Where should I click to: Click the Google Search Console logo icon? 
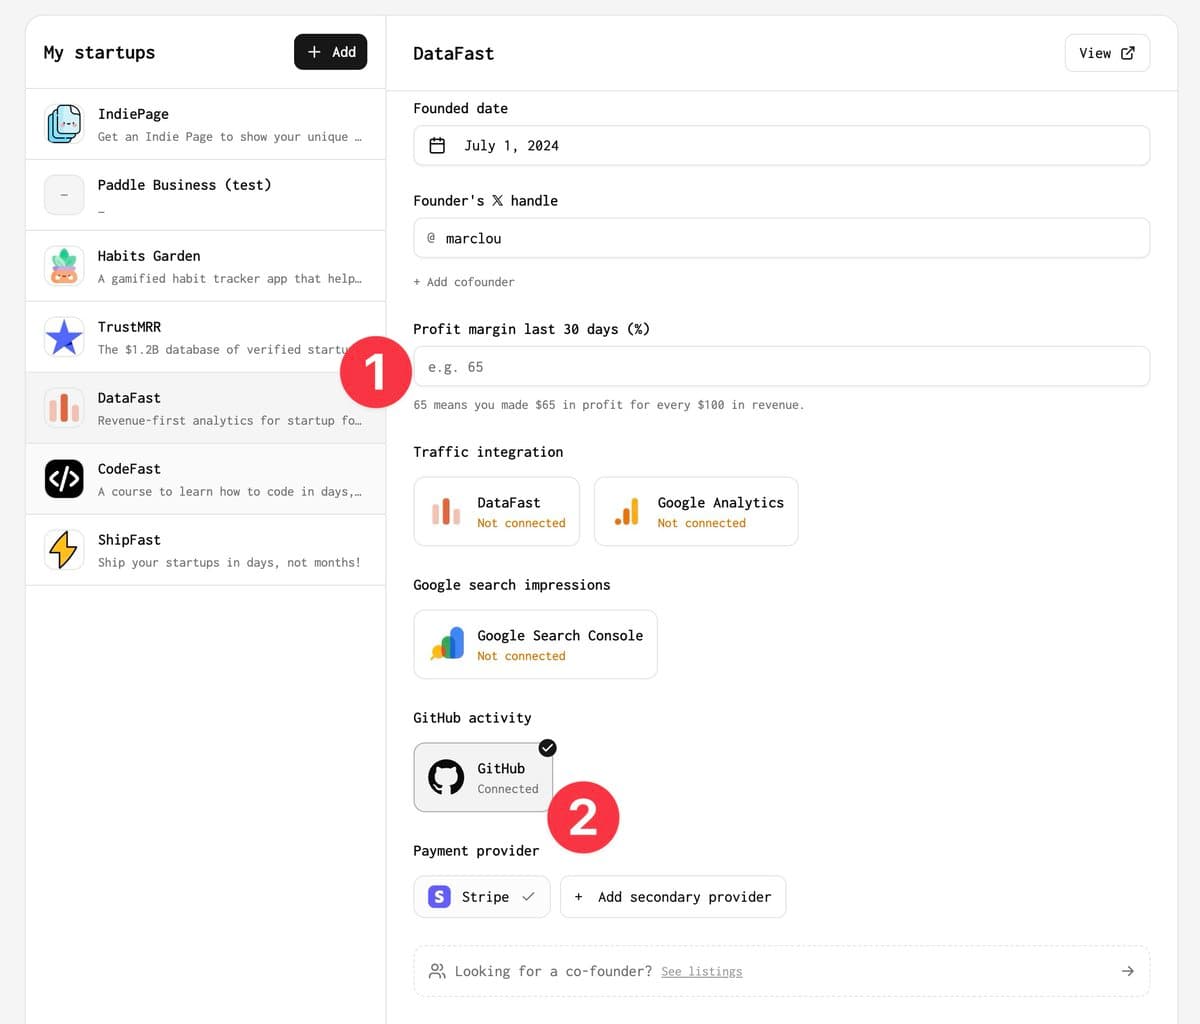click(447, 644)
